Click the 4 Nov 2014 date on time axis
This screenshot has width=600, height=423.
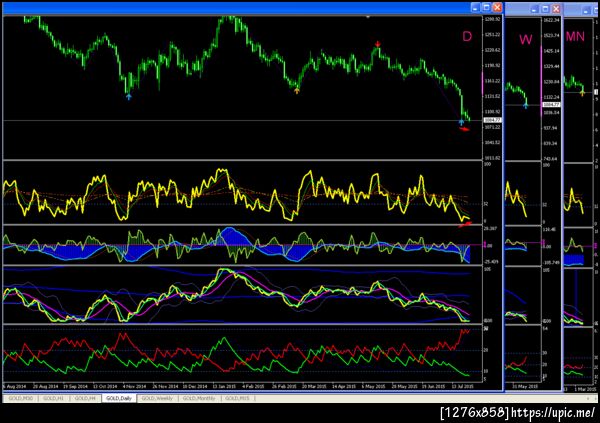[135, 386]
